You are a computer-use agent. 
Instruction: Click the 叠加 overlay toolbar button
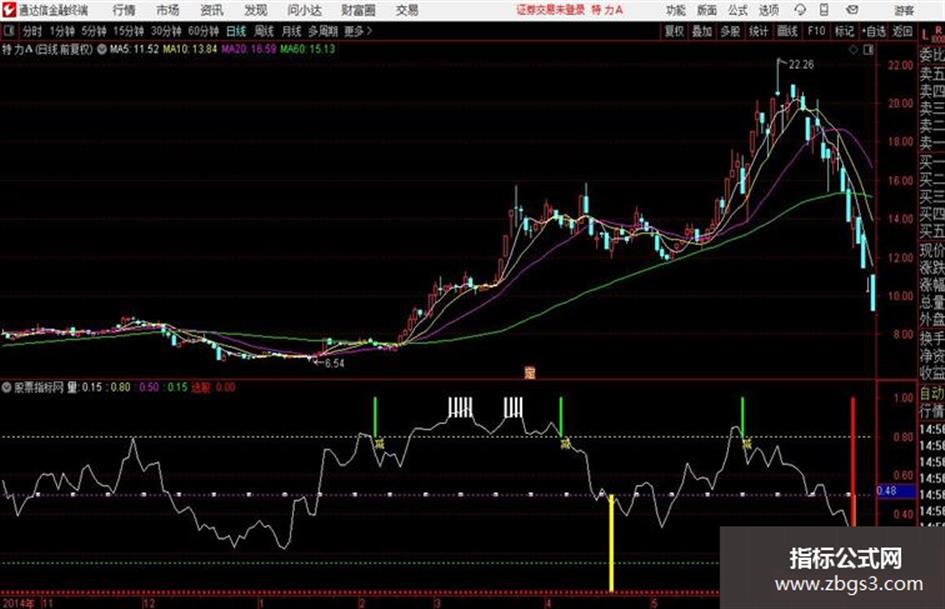(702, 31)
